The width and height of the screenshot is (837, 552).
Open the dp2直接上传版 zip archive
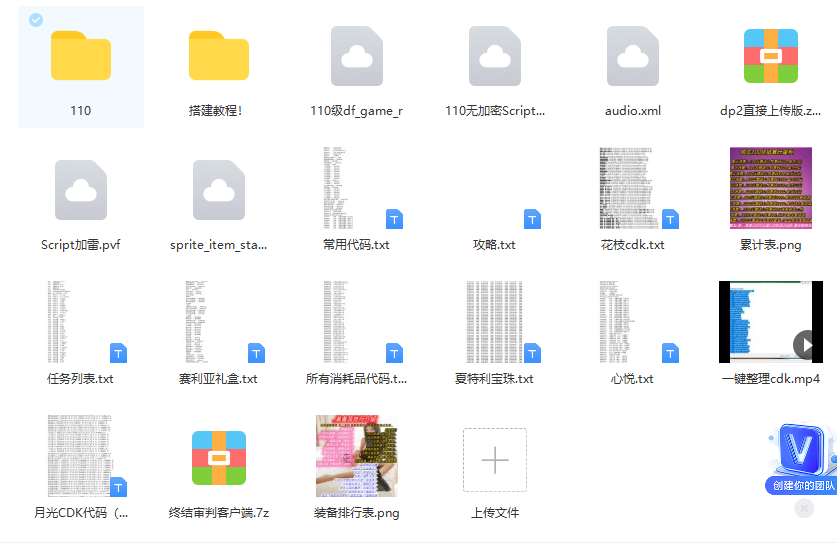pyautogui.click(x=771, y=57)
